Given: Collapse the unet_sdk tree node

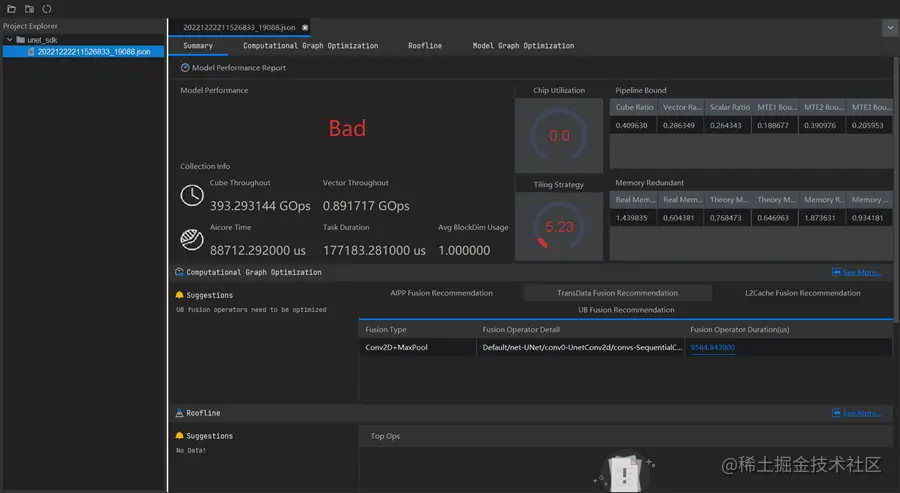Looking at the screenshot, I should tap(9, 40).
